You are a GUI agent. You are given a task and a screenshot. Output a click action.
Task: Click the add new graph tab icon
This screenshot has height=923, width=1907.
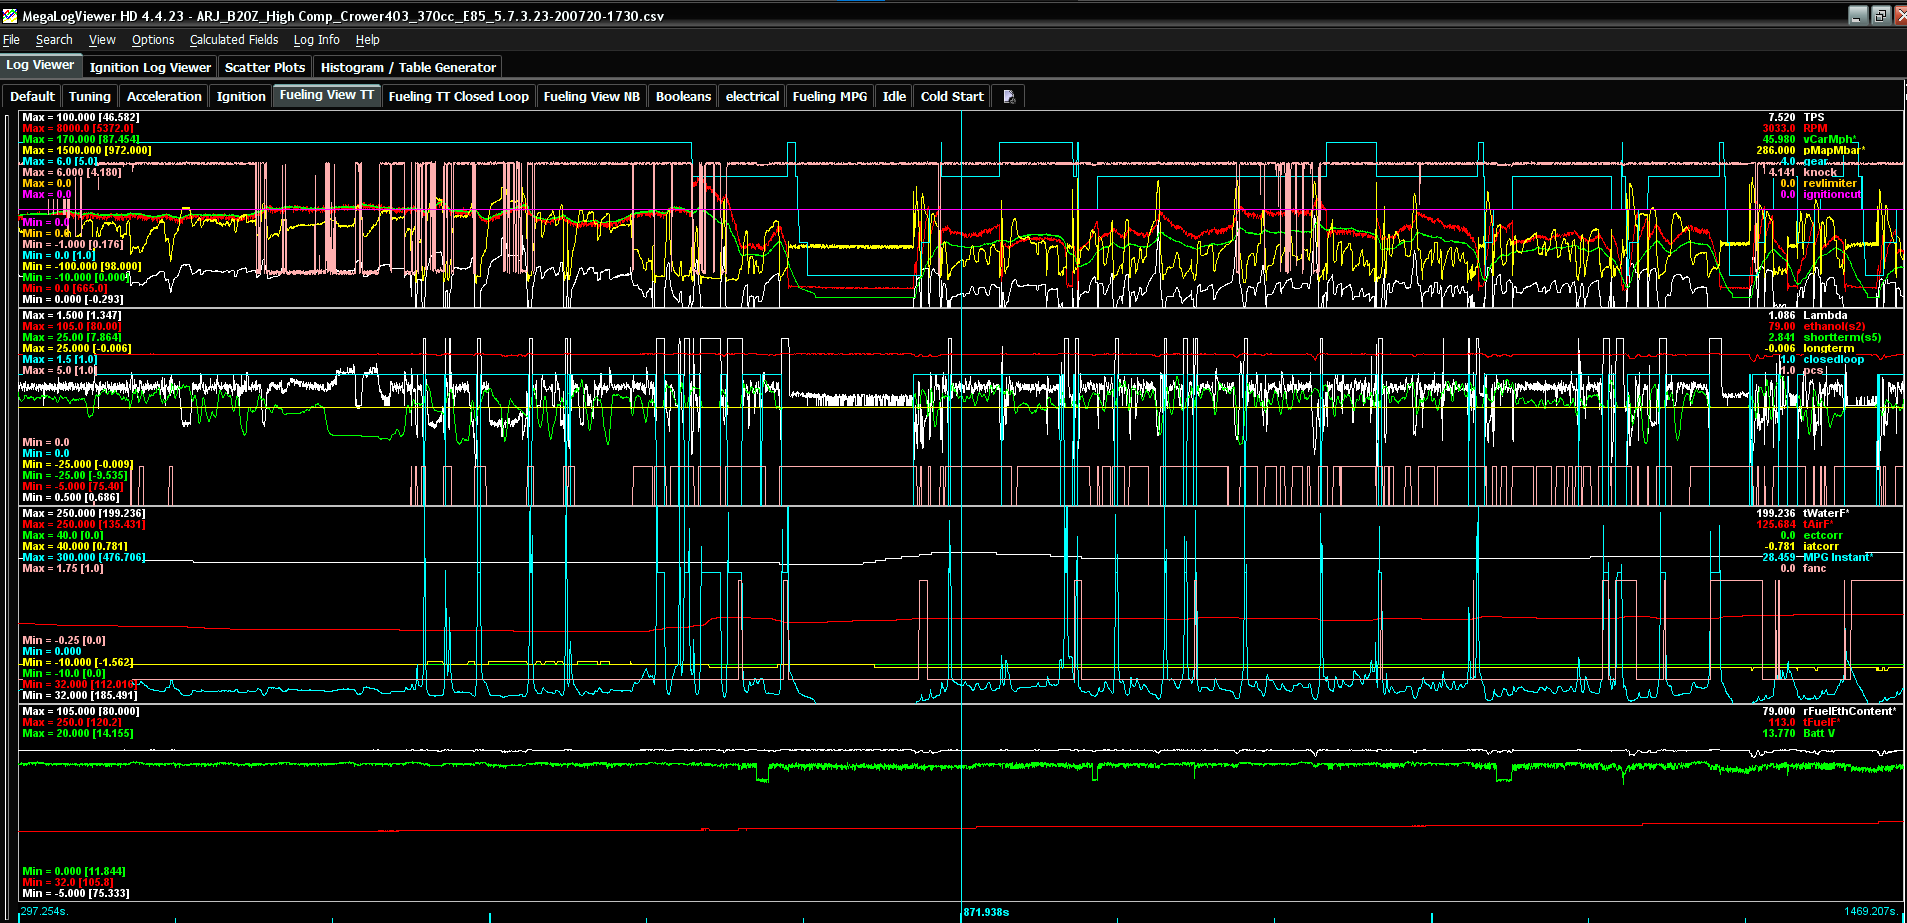[1009, 97]
